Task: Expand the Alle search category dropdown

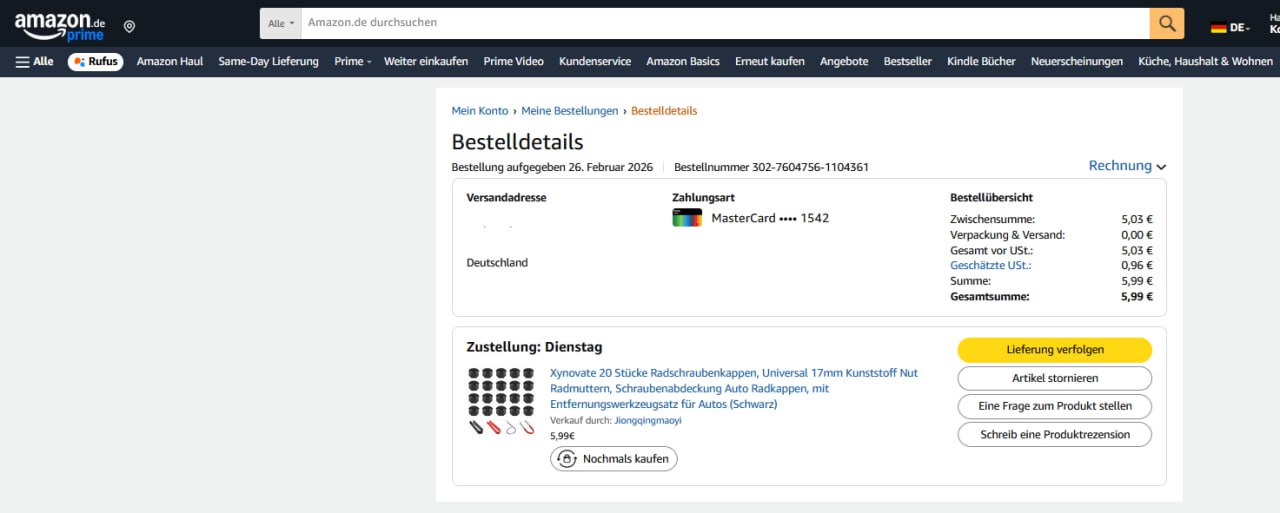Action: click(x=281, y=23)
